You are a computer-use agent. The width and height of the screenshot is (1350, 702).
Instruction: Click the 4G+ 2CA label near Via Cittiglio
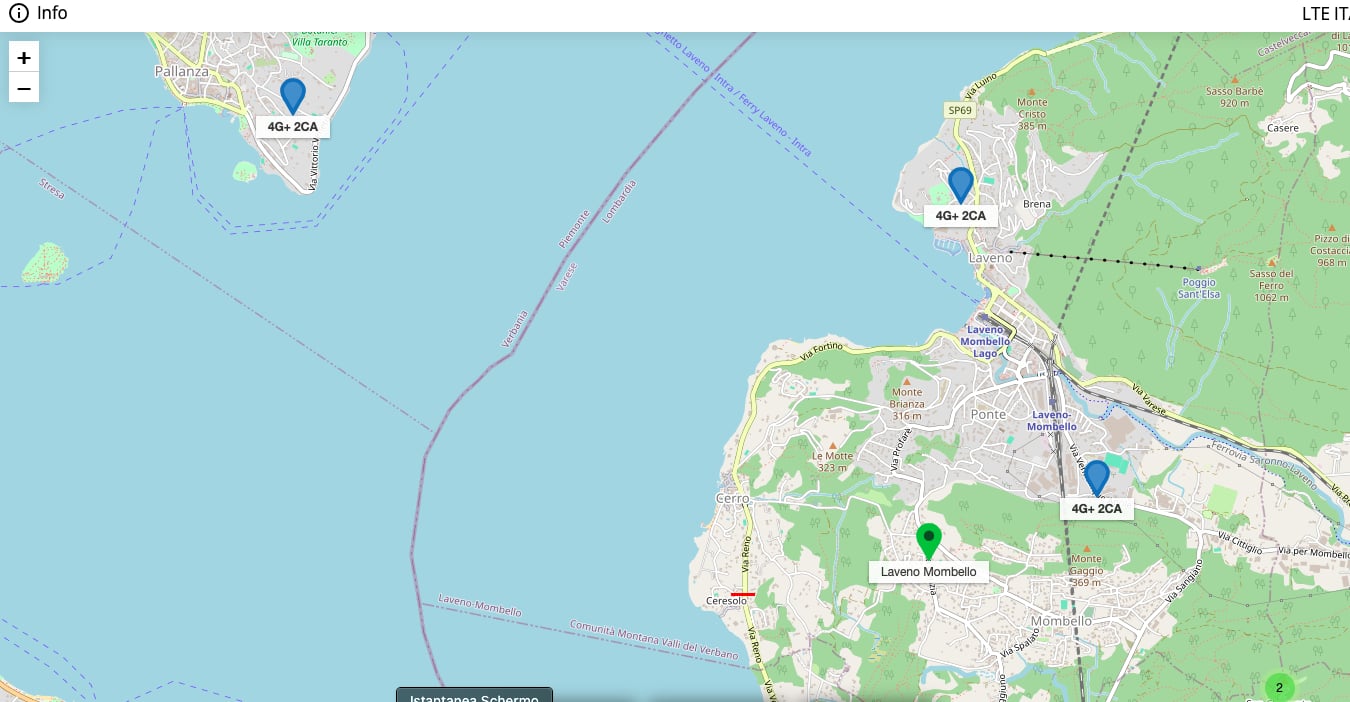(x=1097, y=509)
